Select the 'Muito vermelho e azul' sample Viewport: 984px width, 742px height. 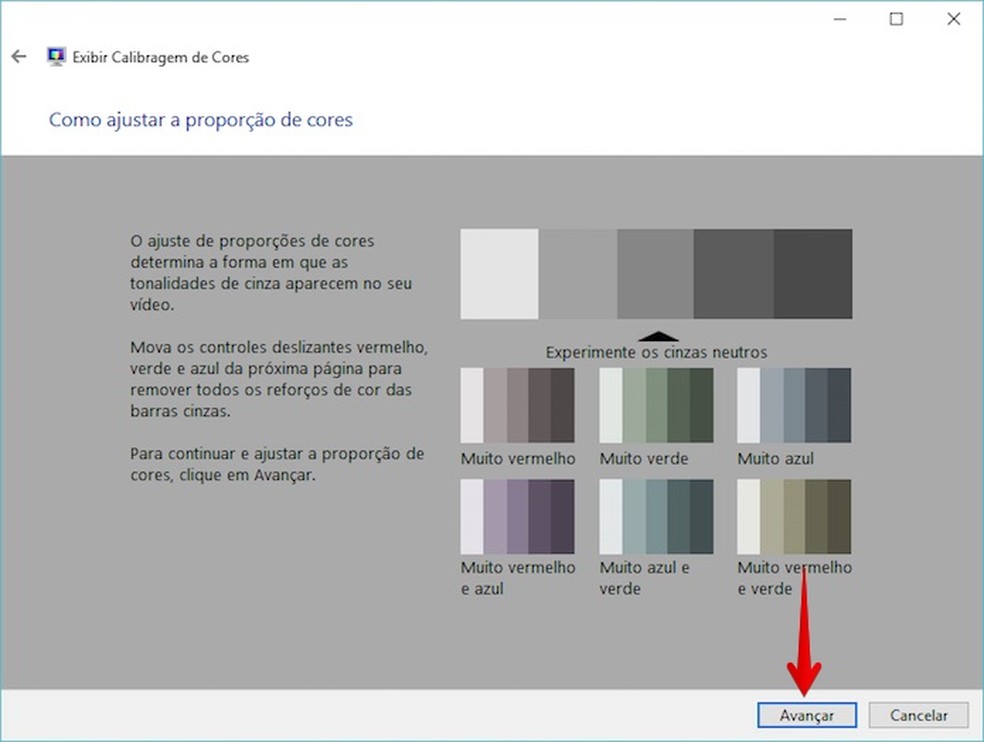[x=517, y=516]
